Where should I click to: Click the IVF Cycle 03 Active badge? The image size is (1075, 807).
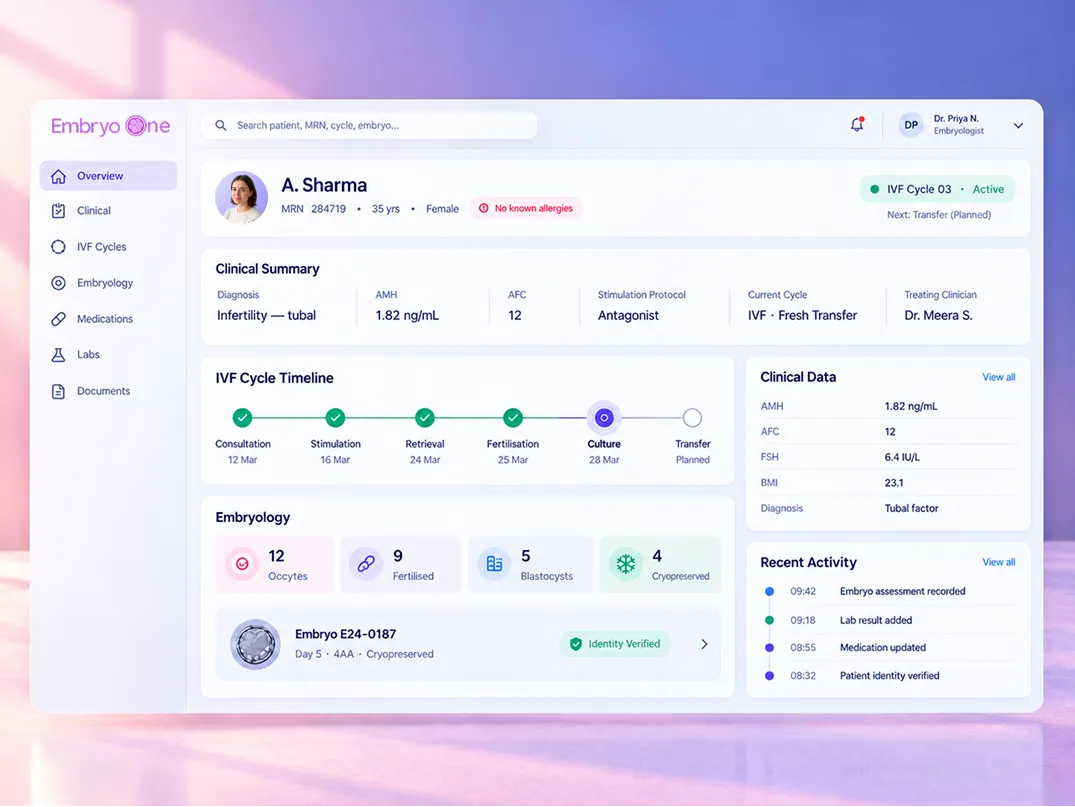point(937,189)
